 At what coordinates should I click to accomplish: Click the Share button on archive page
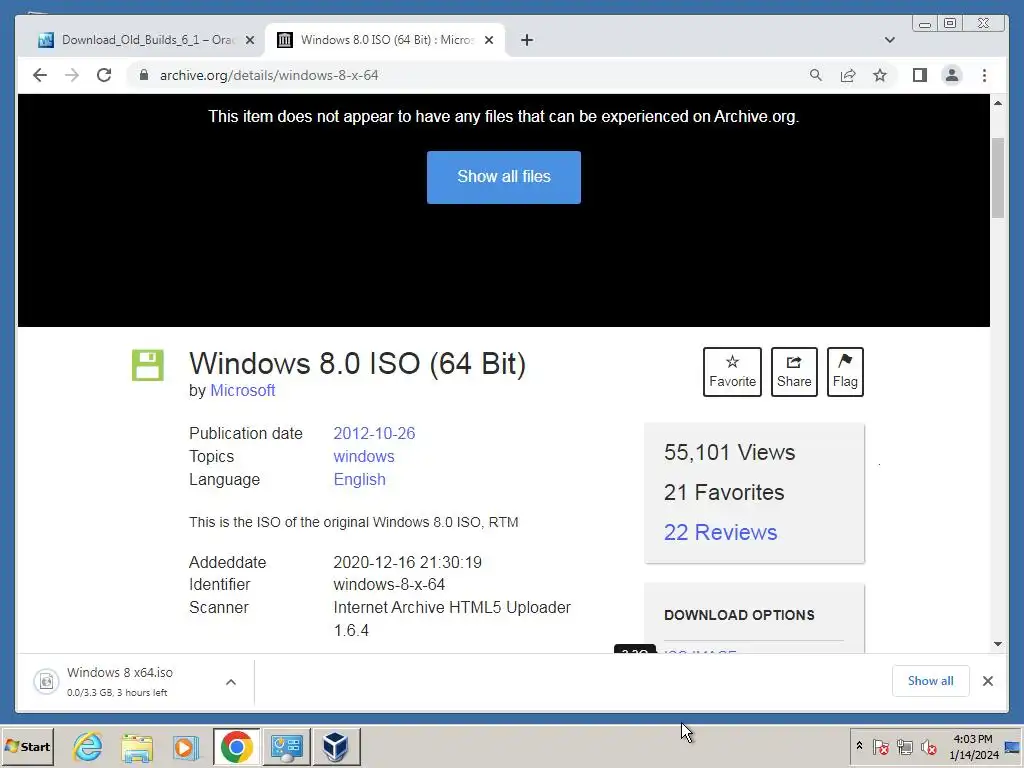[x=794, y=372]
